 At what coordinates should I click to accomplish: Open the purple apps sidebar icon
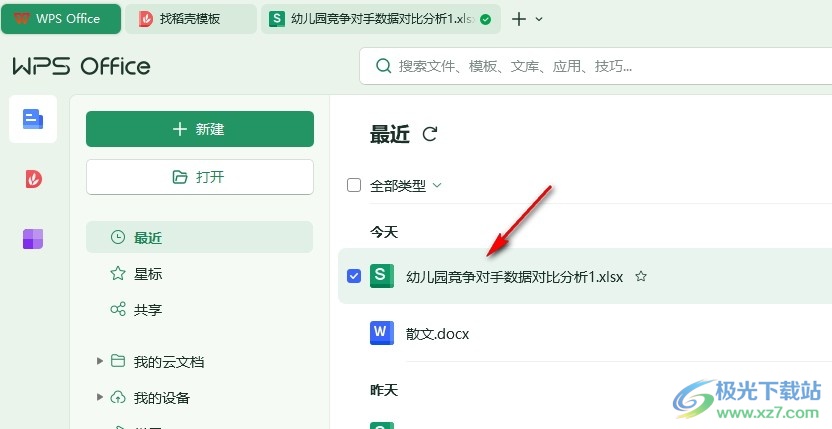pyautogui.click(x=33, y=239)
